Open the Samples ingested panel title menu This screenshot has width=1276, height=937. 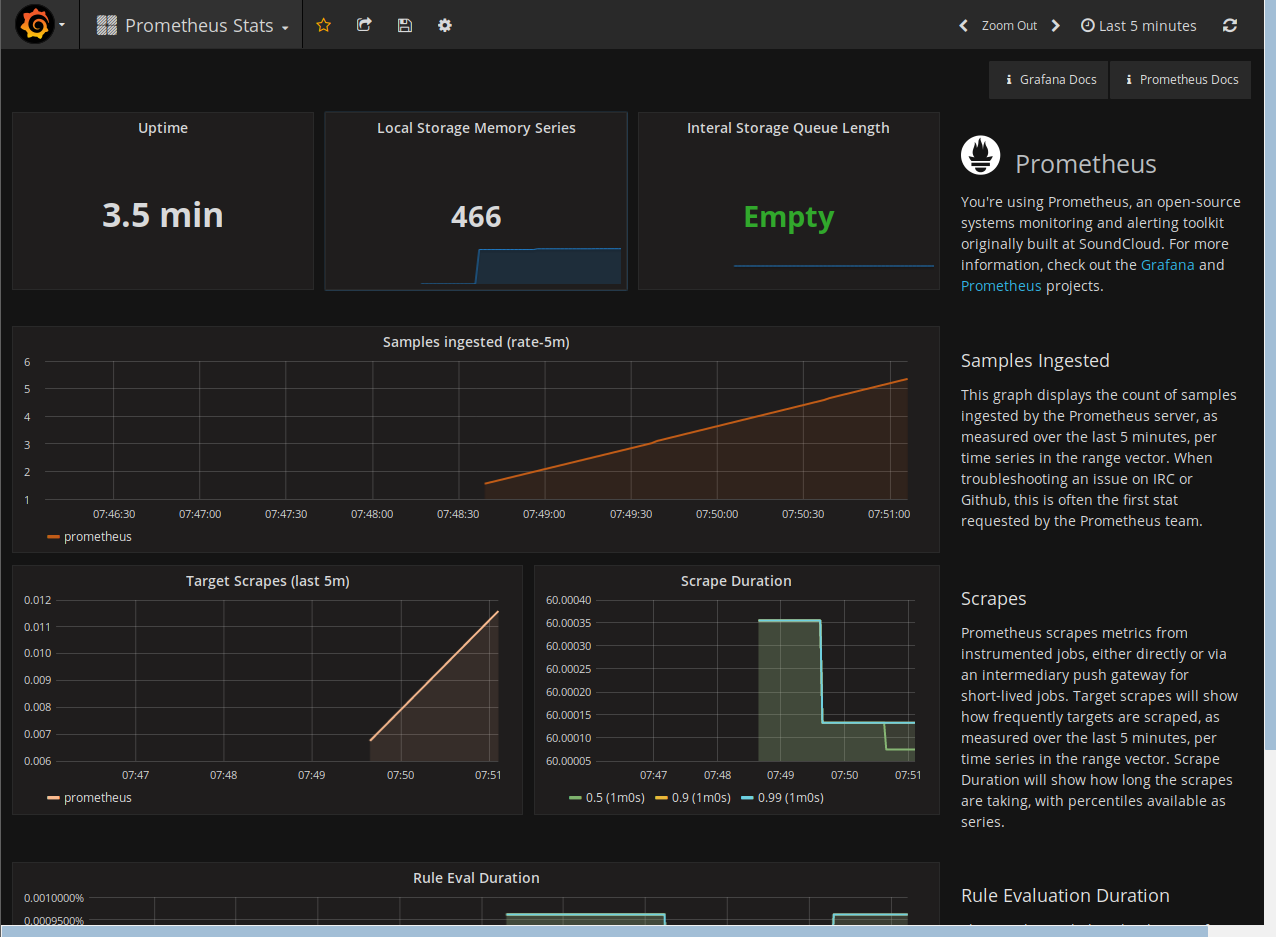[x=475, y=341]
